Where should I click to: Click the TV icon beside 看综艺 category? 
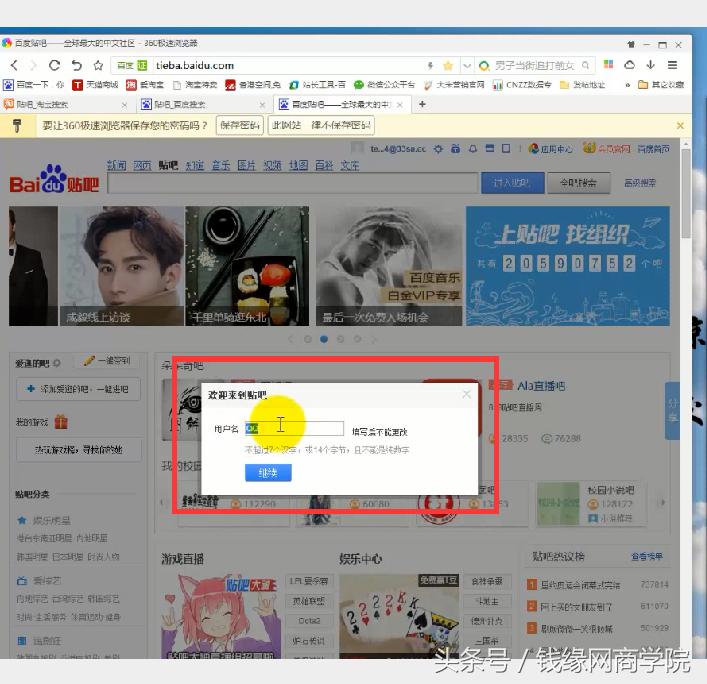[x=22, y=581]
